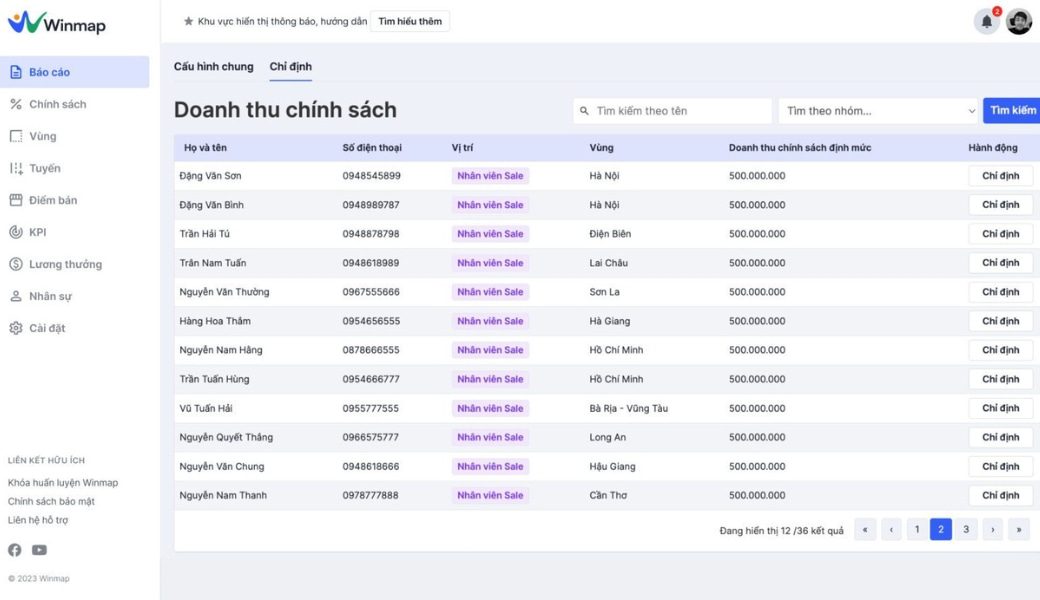Click the Tìm kiếm search button

tap(1012, 111)
